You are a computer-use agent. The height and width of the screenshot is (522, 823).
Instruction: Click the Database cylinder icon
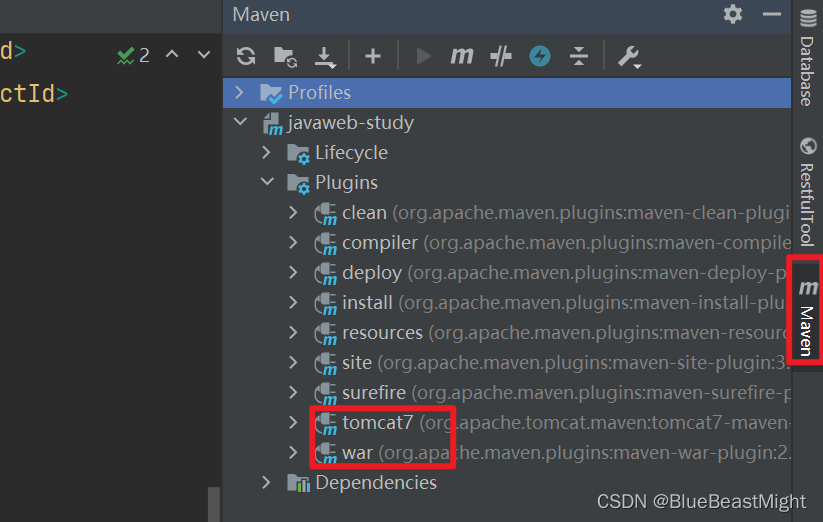click(x=808, y=17)
